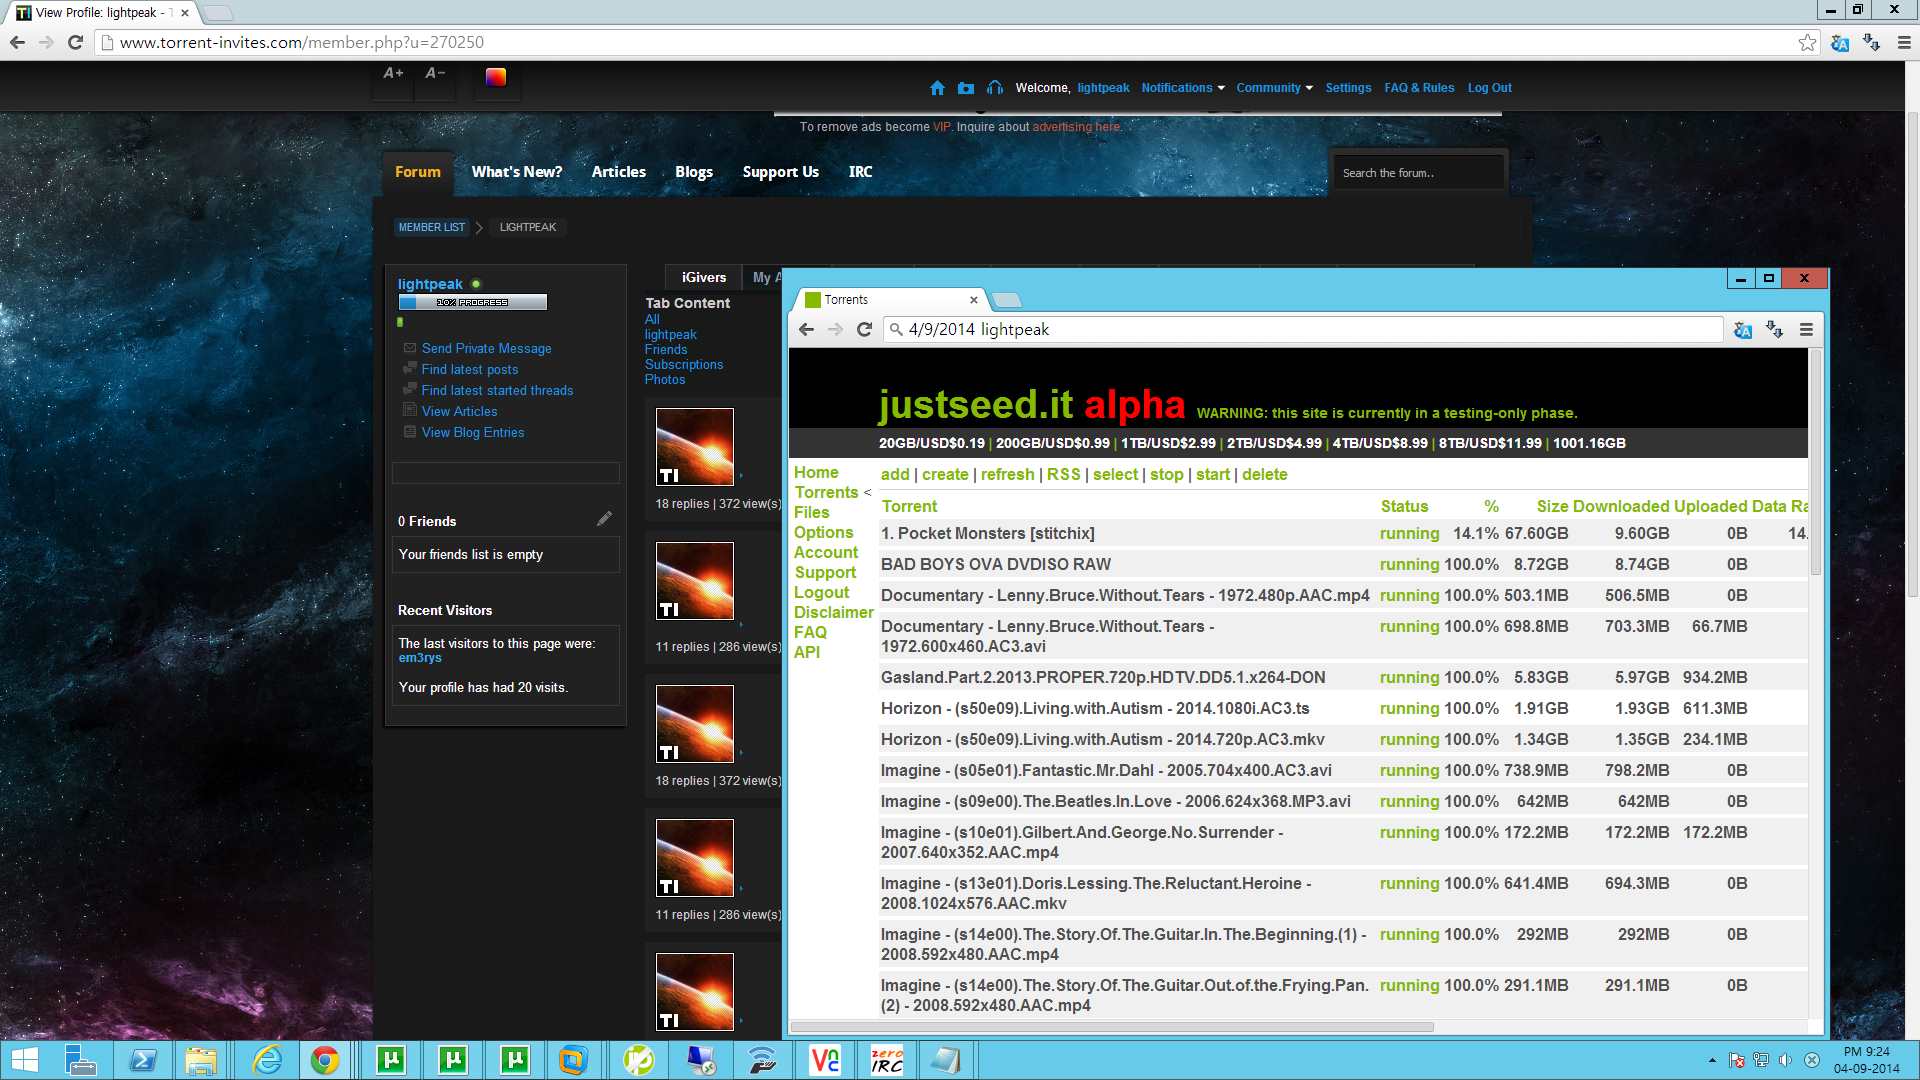Open Options in justseed.it sidebar
Screen dimensions: 1920x1080
823,532
